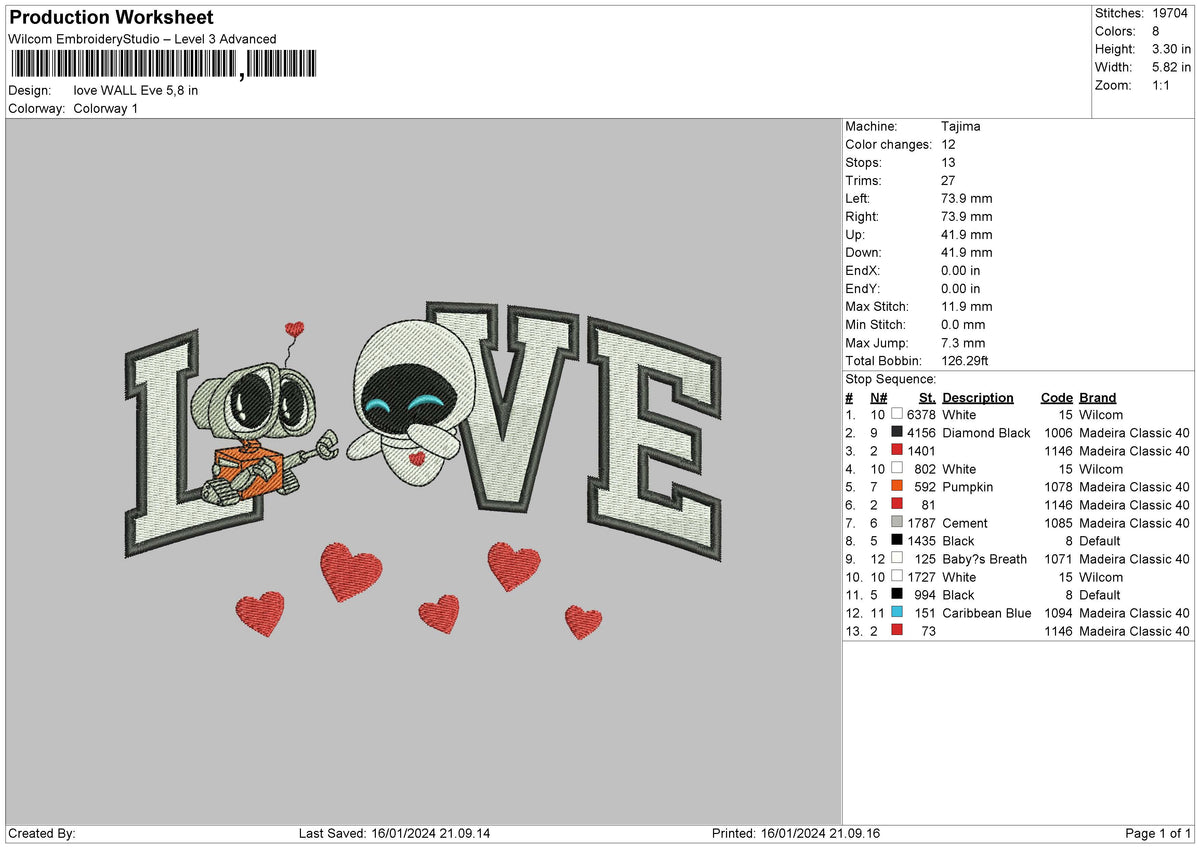
Task: Click the Stops value '13'
Action: pyautogui.click(x=948, y=162)
